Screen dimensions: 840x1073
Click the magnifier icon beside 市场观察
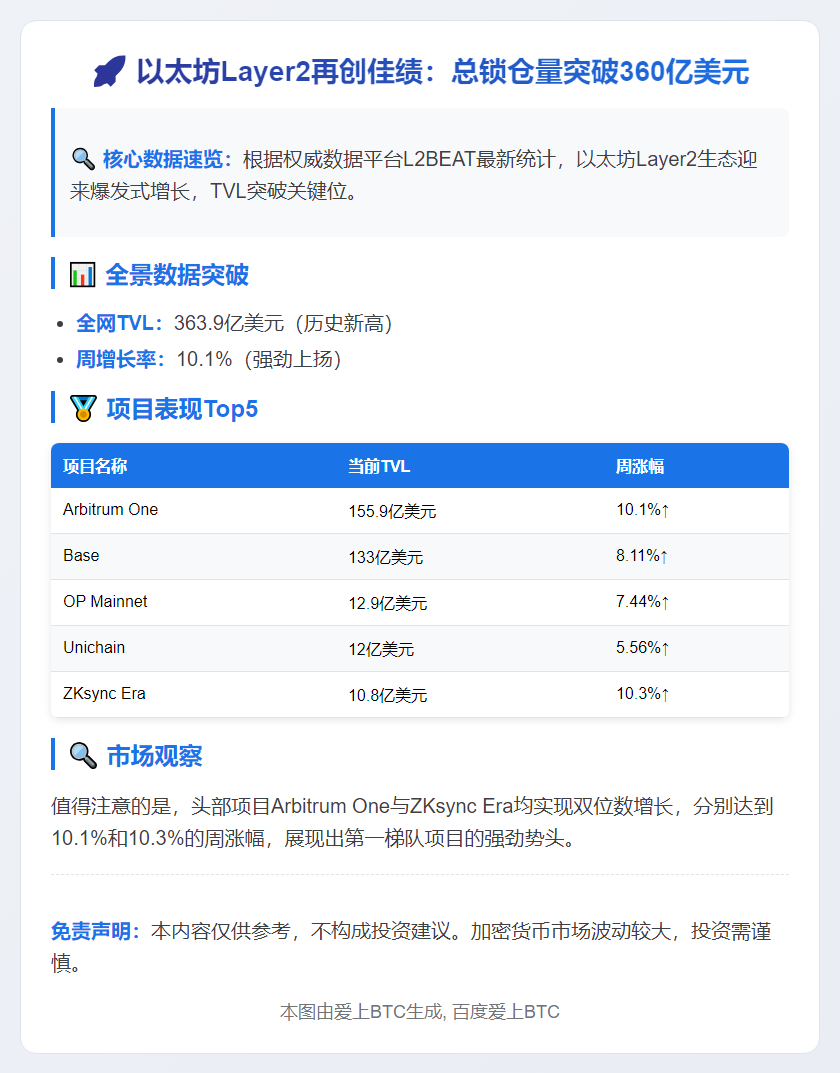(83, 755)
